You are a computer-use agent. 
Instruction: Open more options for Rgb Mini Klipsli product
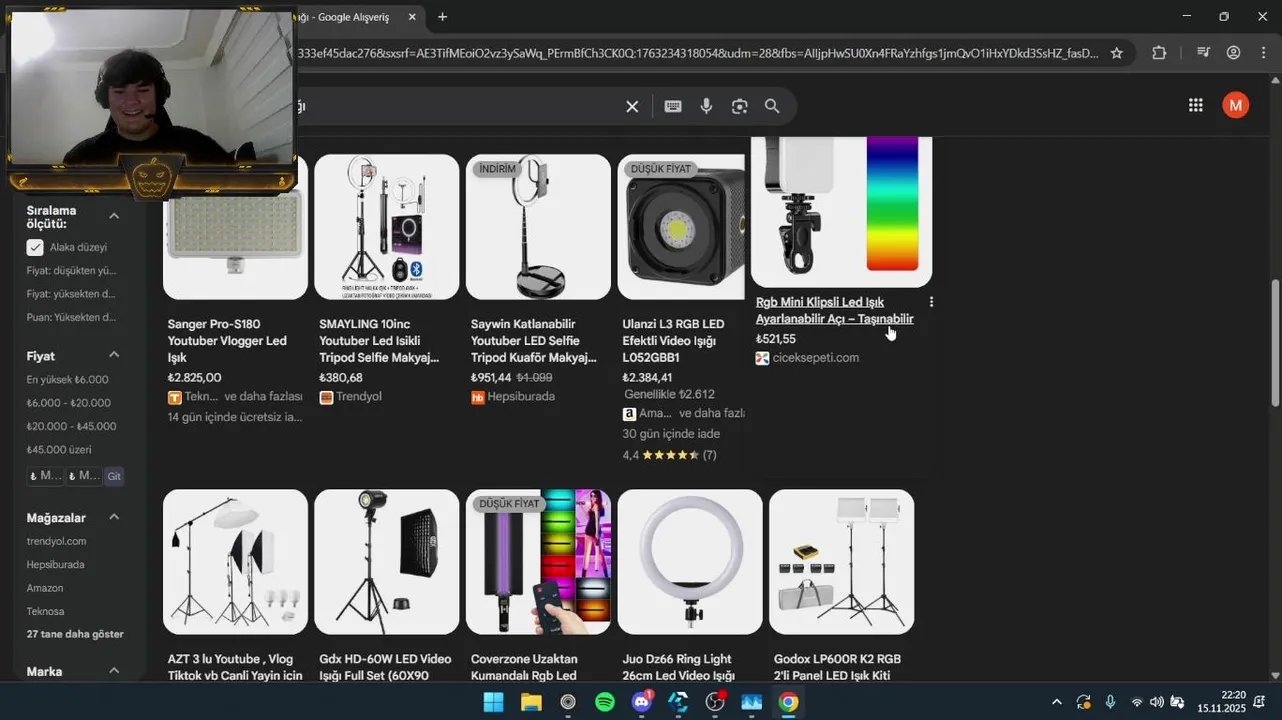coord(931,301)
